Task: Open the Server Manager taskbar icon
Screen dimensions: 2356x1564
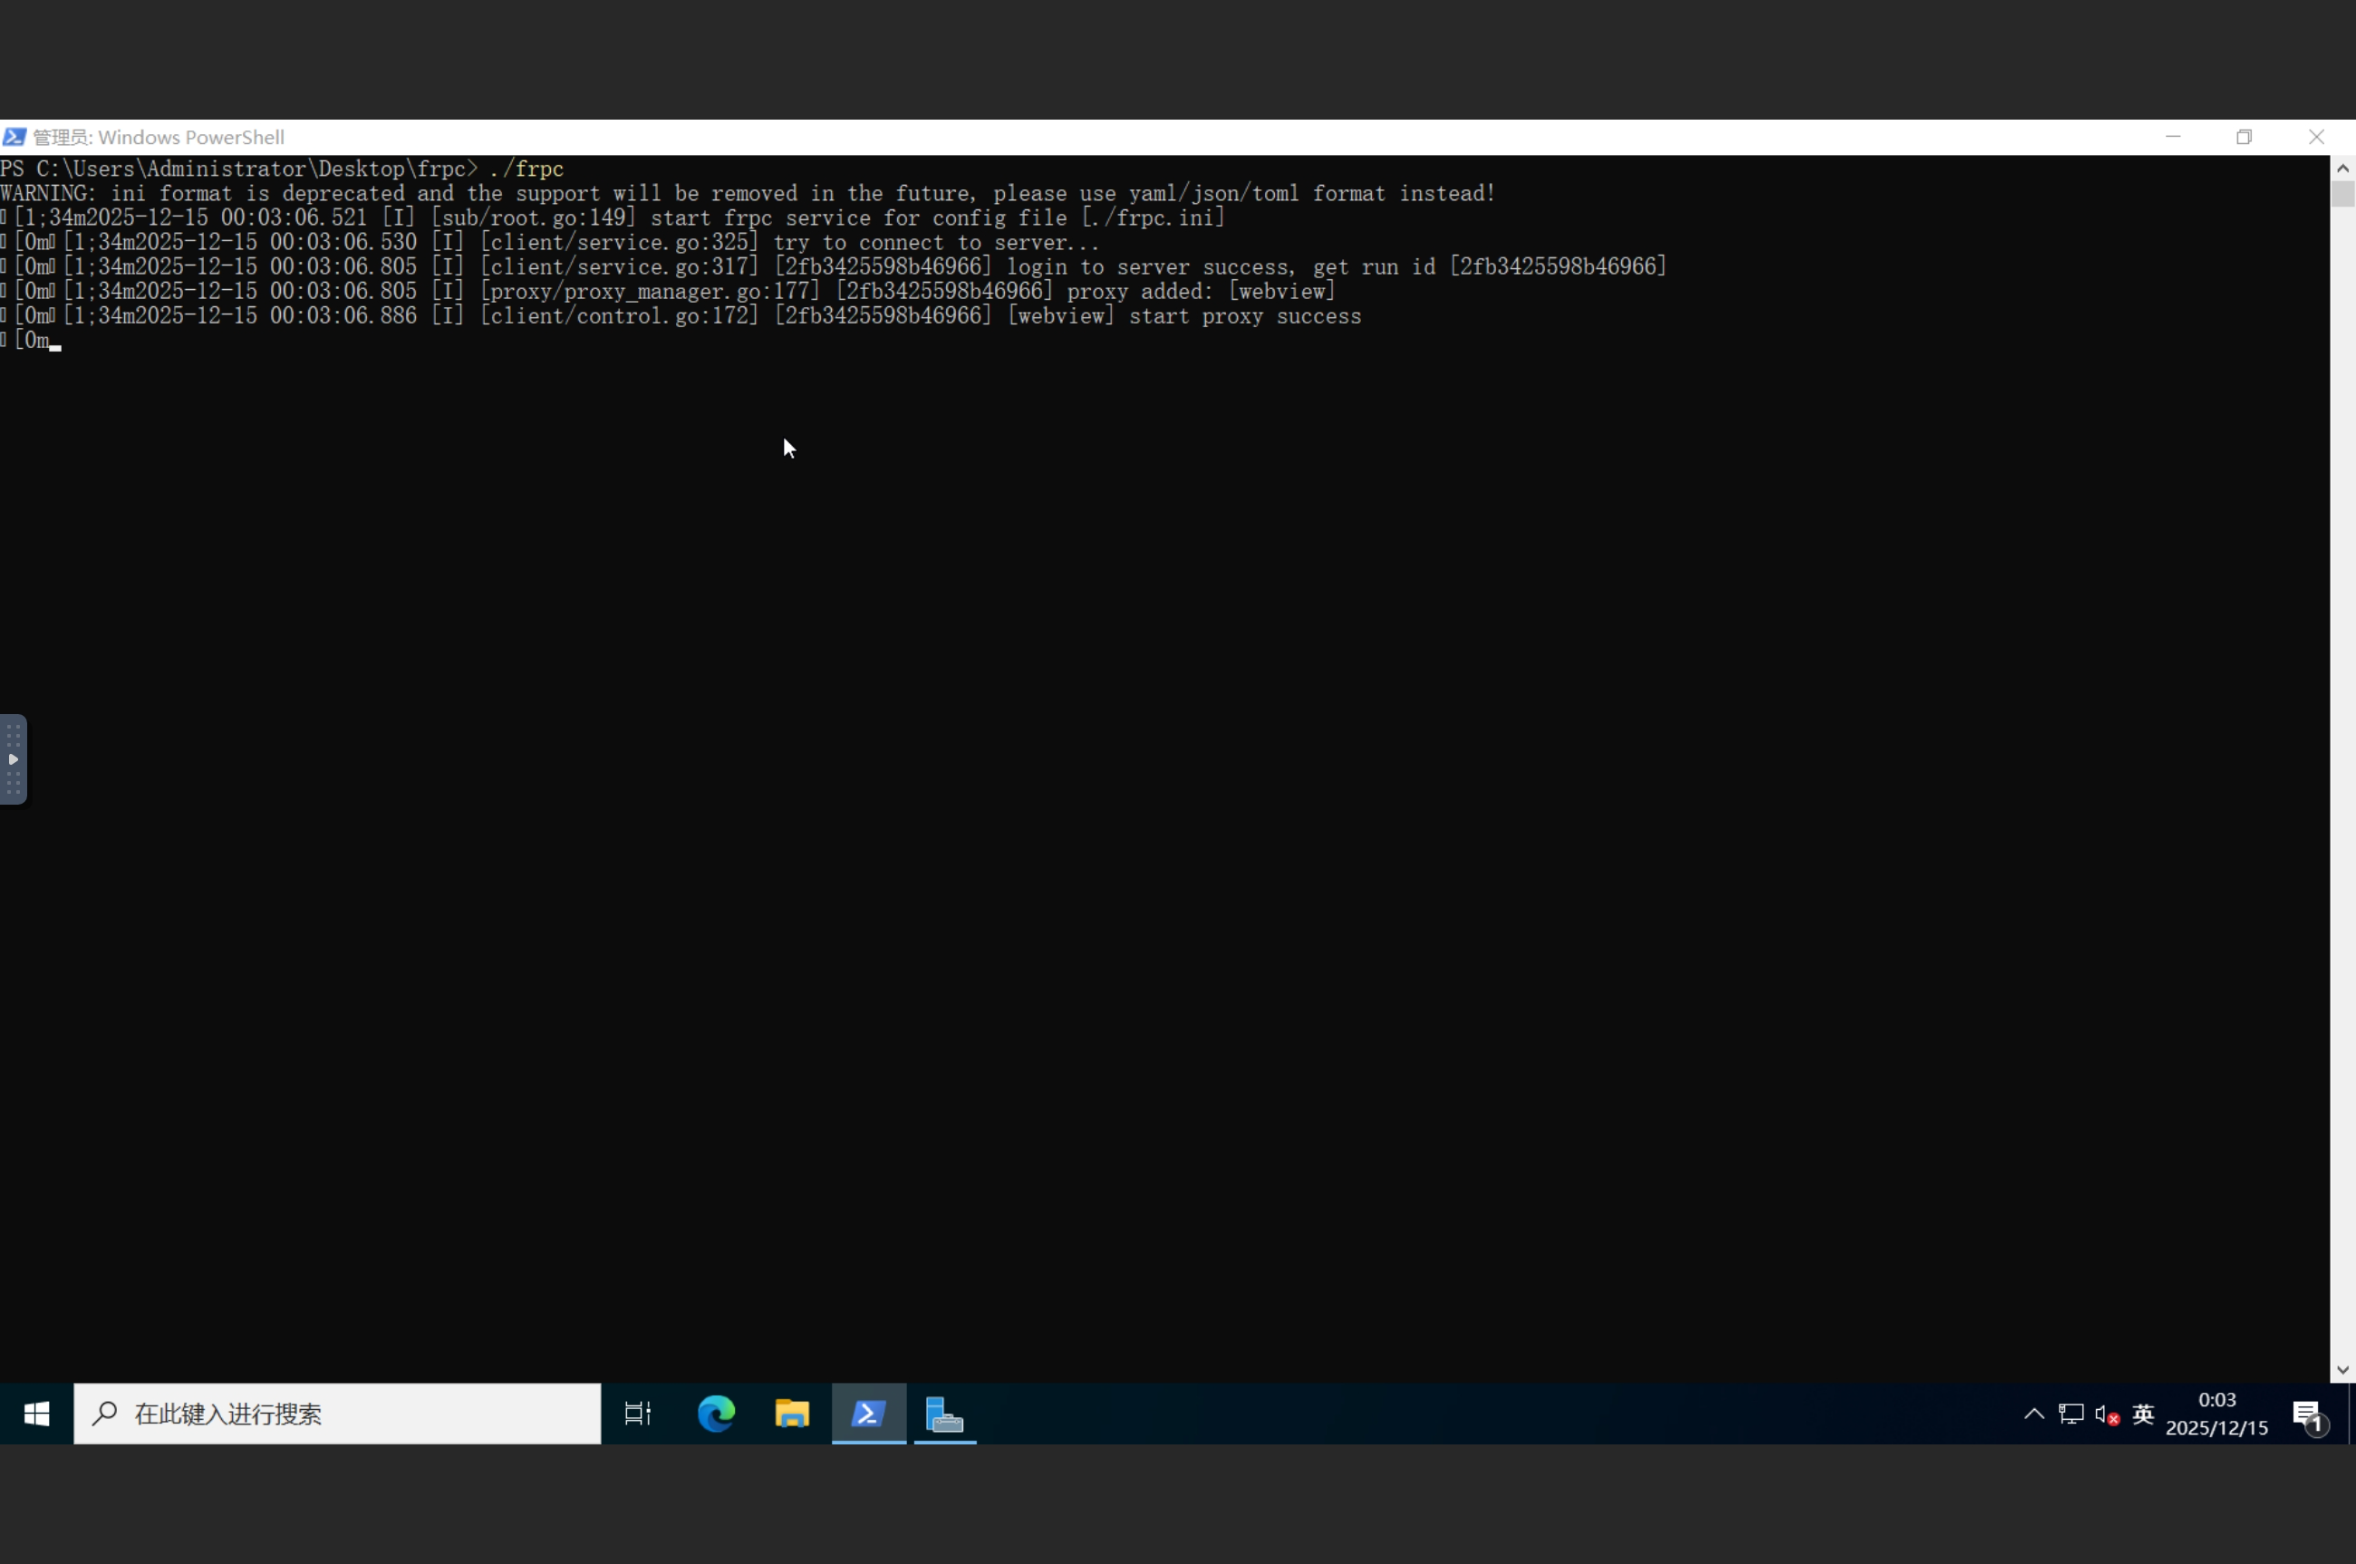Action: click(944, 1413)
